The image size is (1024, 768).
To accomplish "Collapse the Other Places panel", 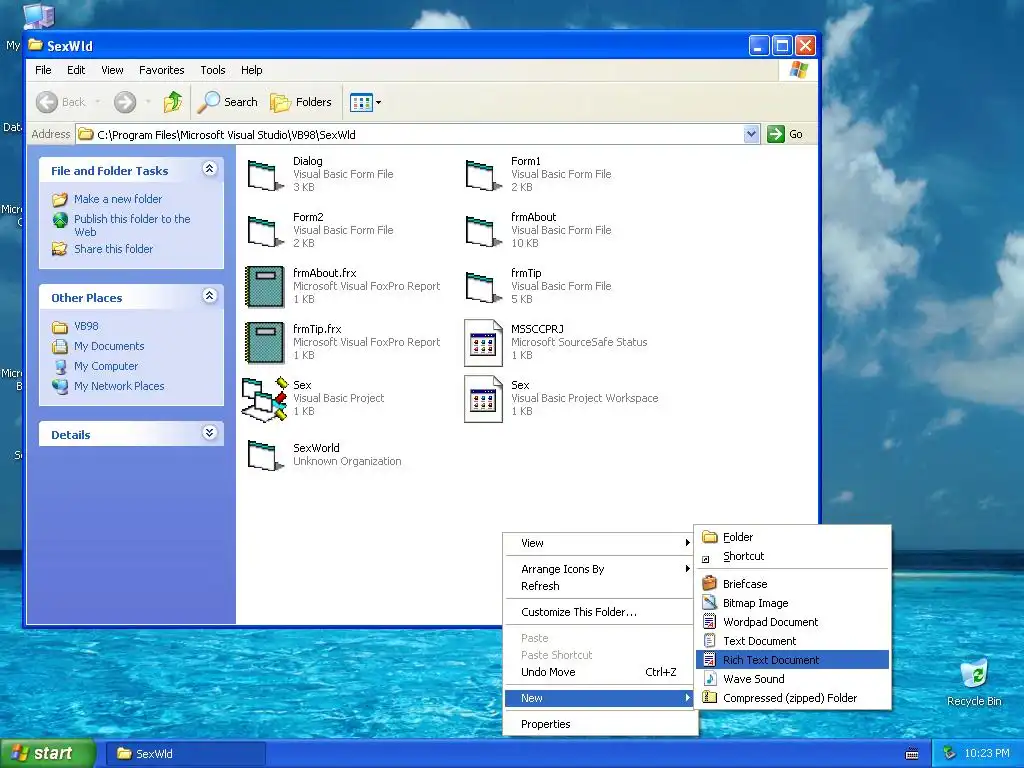I will tap(210, 296).
